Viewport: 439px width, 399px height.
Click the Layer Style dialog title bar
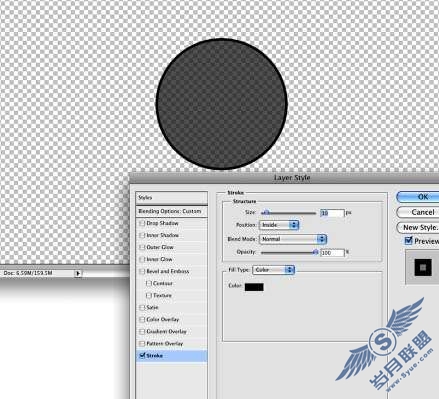(x=284, y=178)
